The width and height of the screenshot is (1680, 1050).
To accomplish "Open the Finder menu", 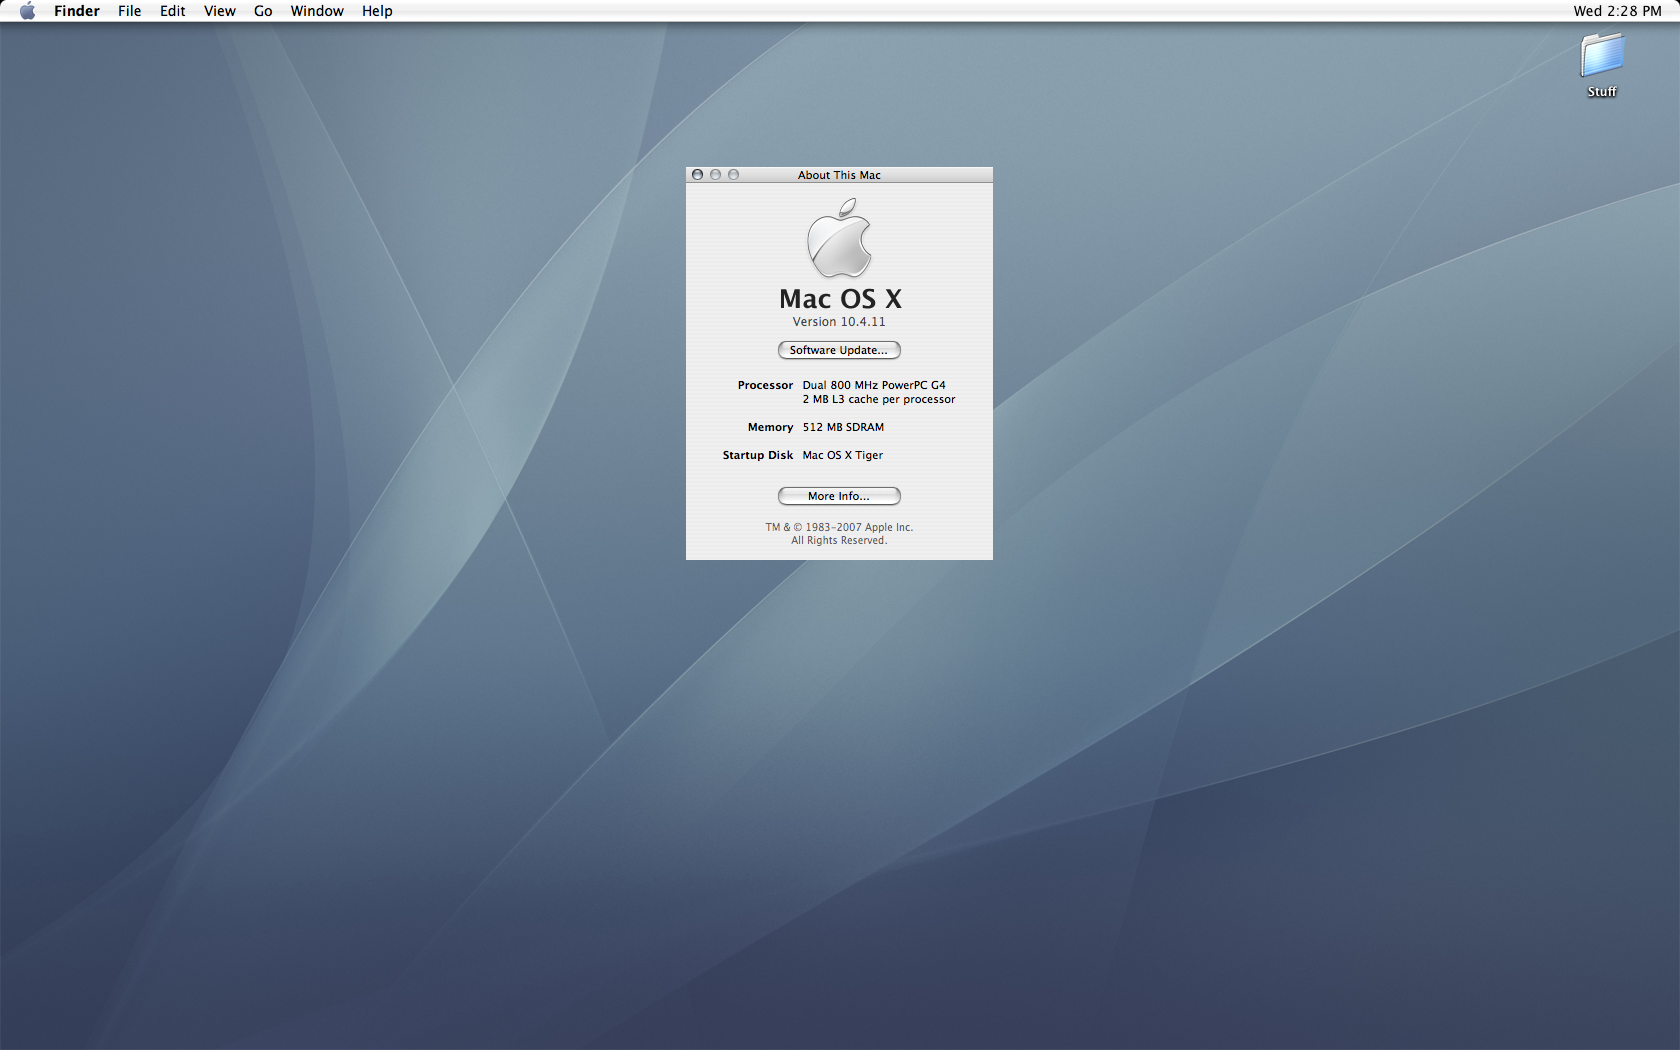I will coord(77,11).
